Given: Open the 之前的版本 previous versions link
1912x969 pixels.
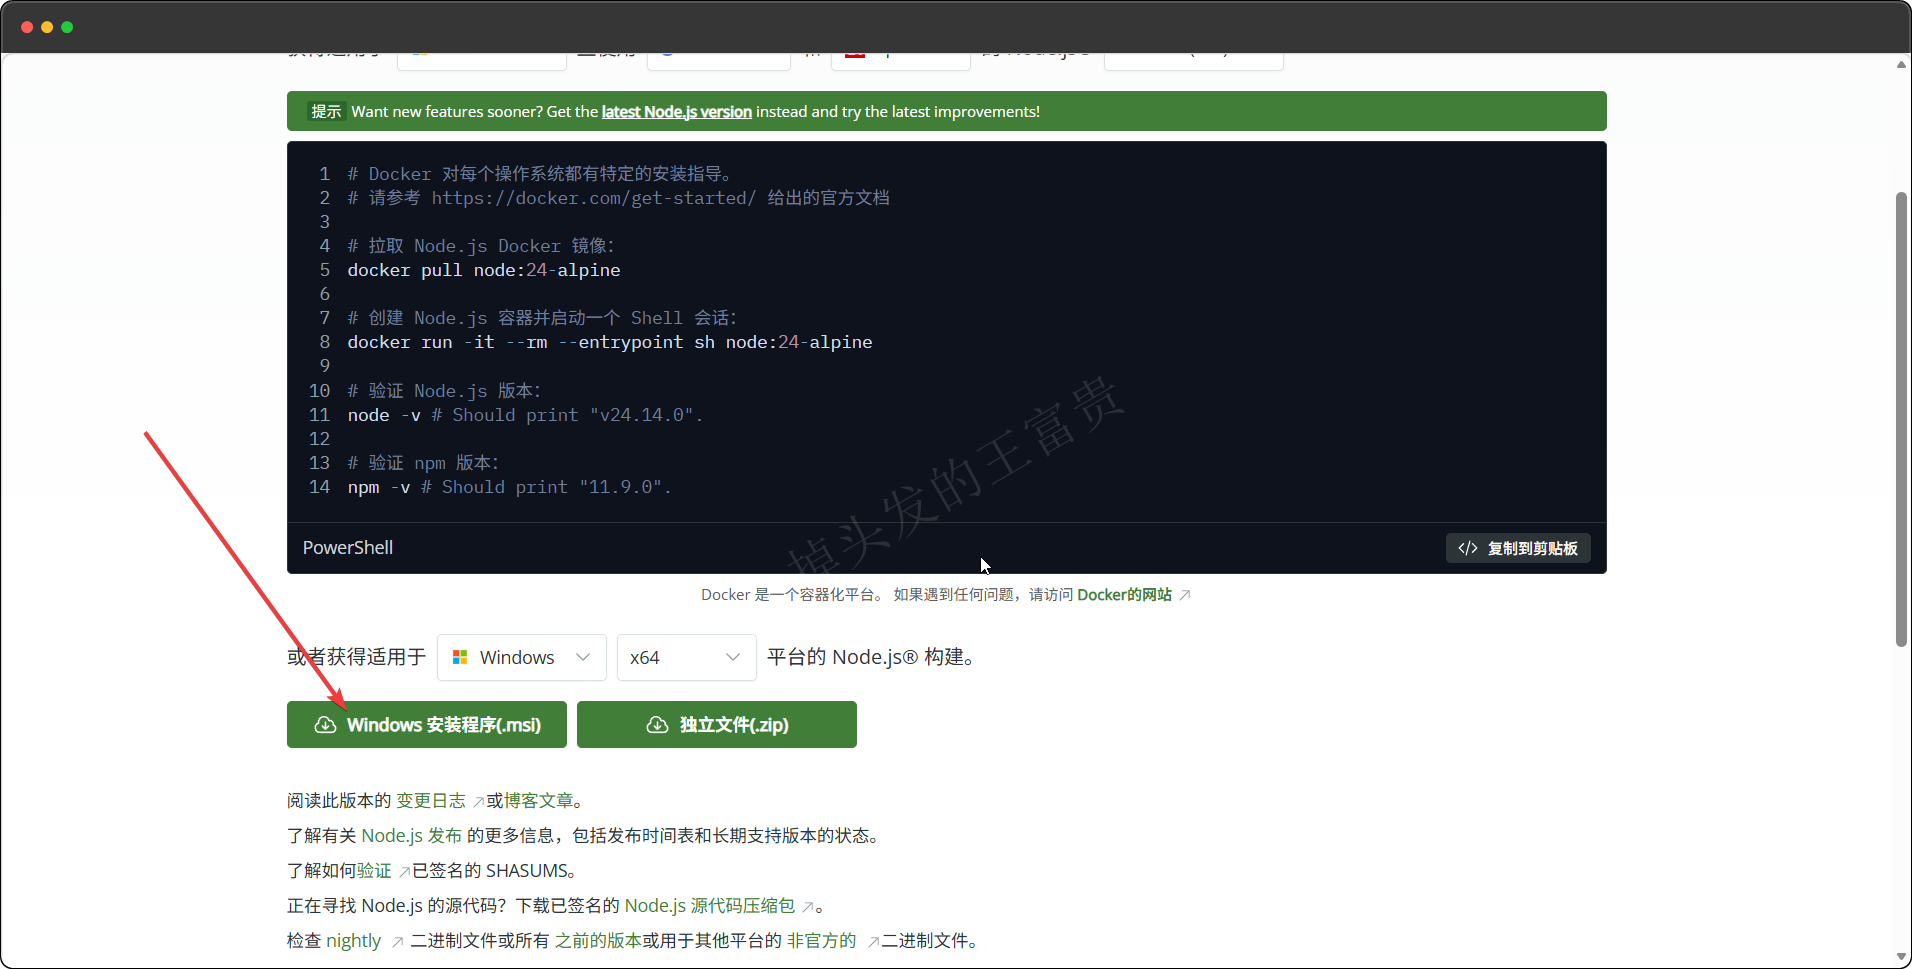Looking at the screenshot, I should click(x=598, y=941).
